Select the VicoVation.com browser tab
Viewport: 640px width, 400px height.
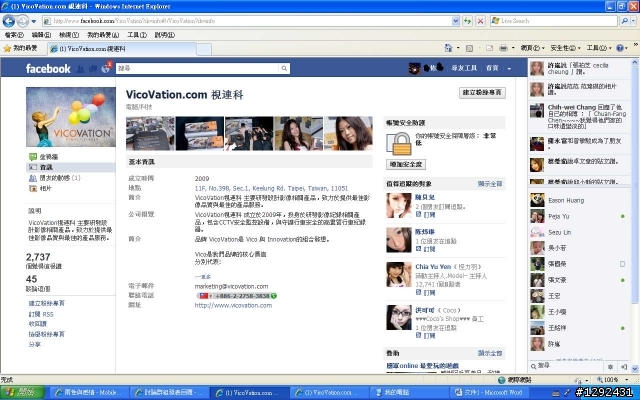point(122,49)
